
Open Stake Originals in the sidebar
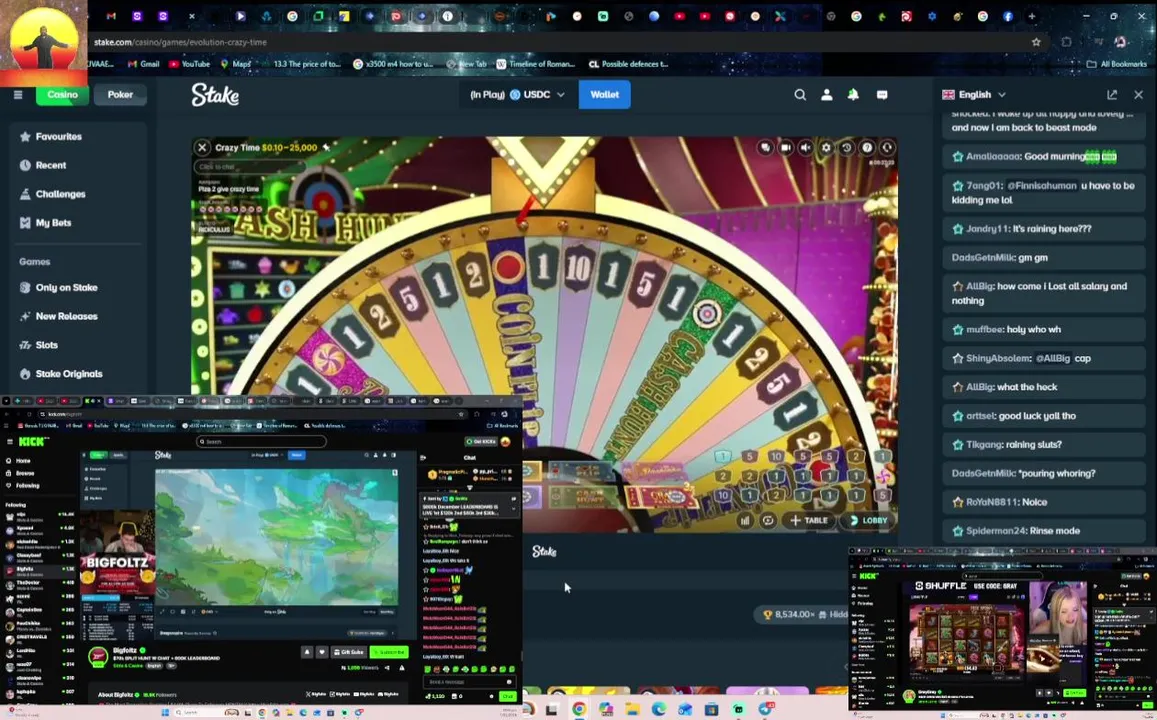tap(61, 374)
